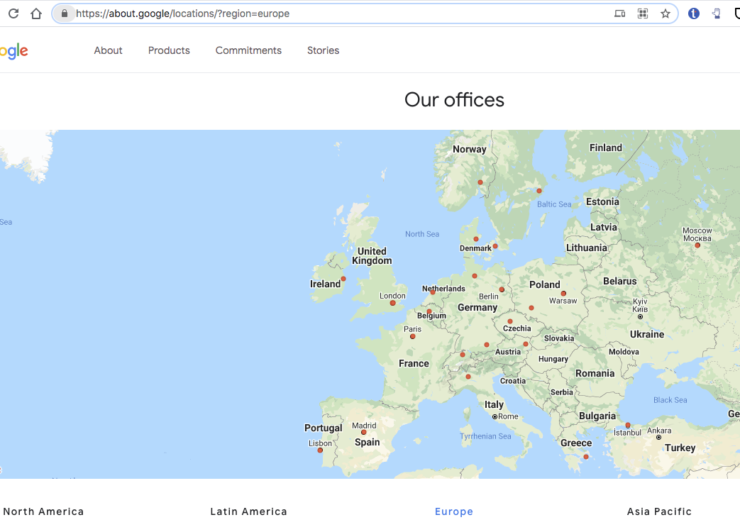Viewport: 740px width, 532px height.
Task: Select the office marker in Belgium
Action: (429, 312)
